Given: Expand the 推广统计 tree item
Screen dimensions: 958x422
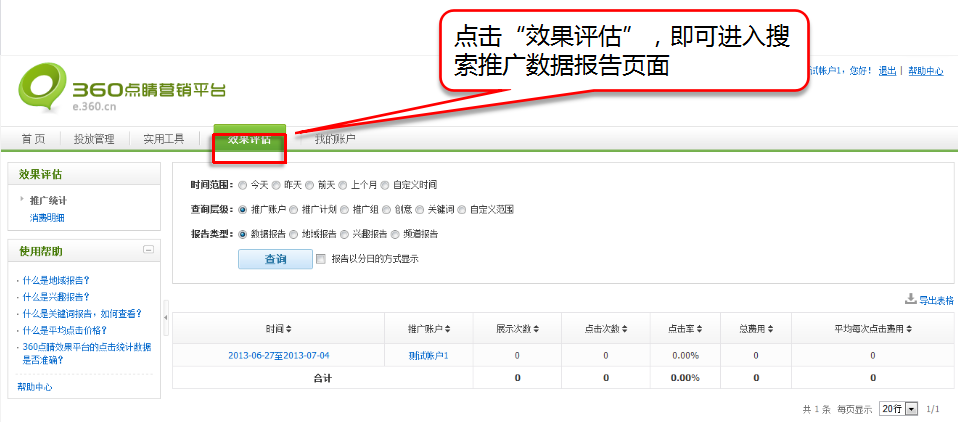Looking at the screenshot, I should pyautogui.click(x=22, y=200).
